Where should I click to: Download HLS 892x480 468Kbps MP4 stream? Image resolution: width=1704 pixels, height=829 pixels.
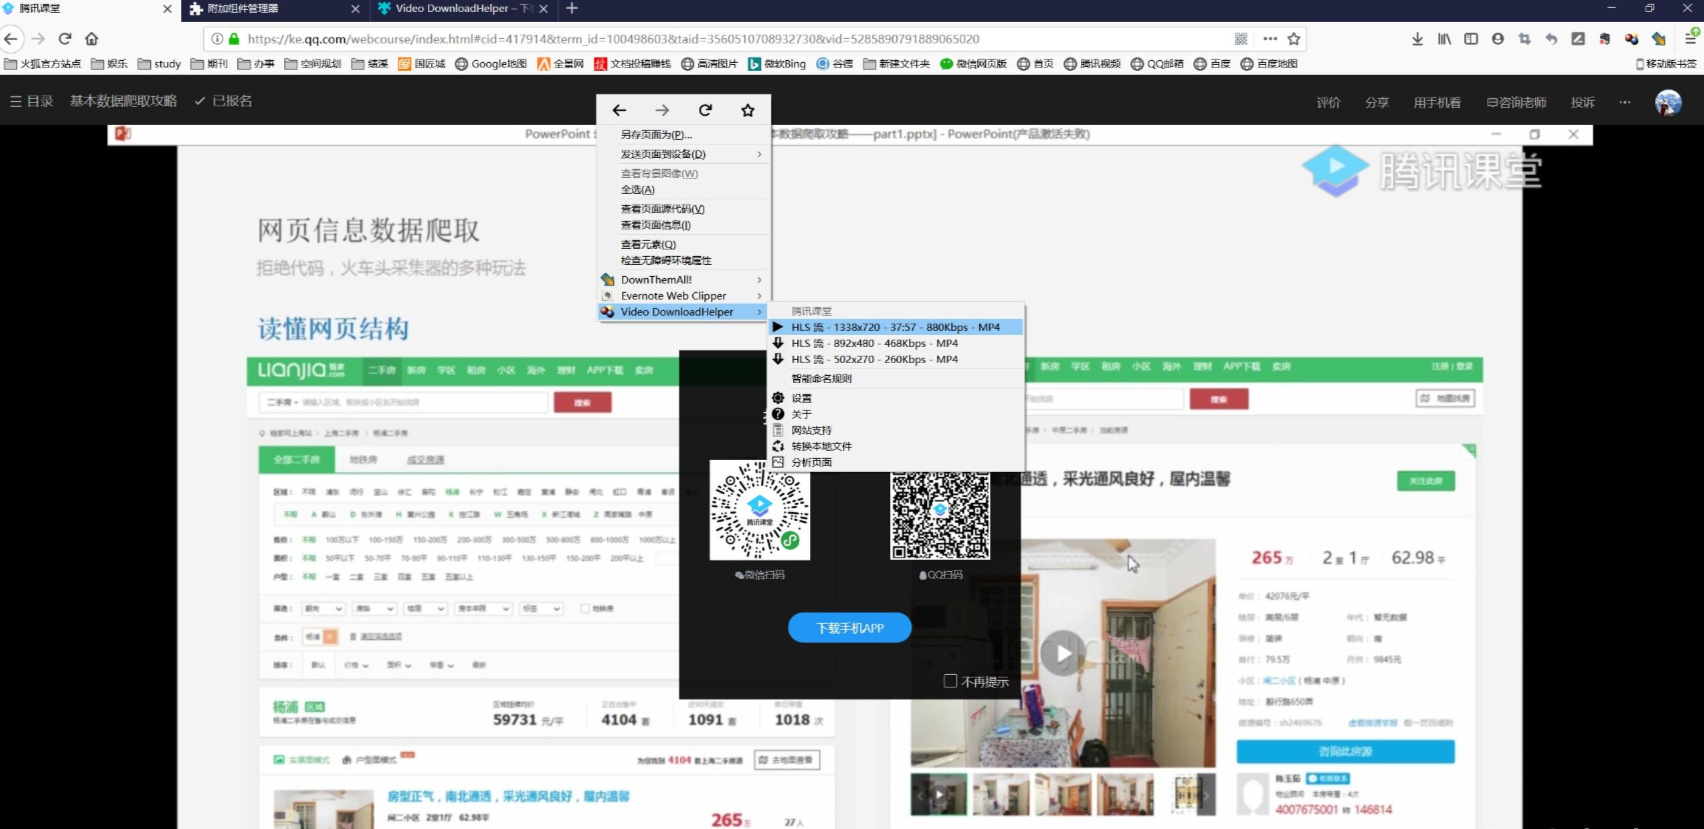[x=896, y=343]
